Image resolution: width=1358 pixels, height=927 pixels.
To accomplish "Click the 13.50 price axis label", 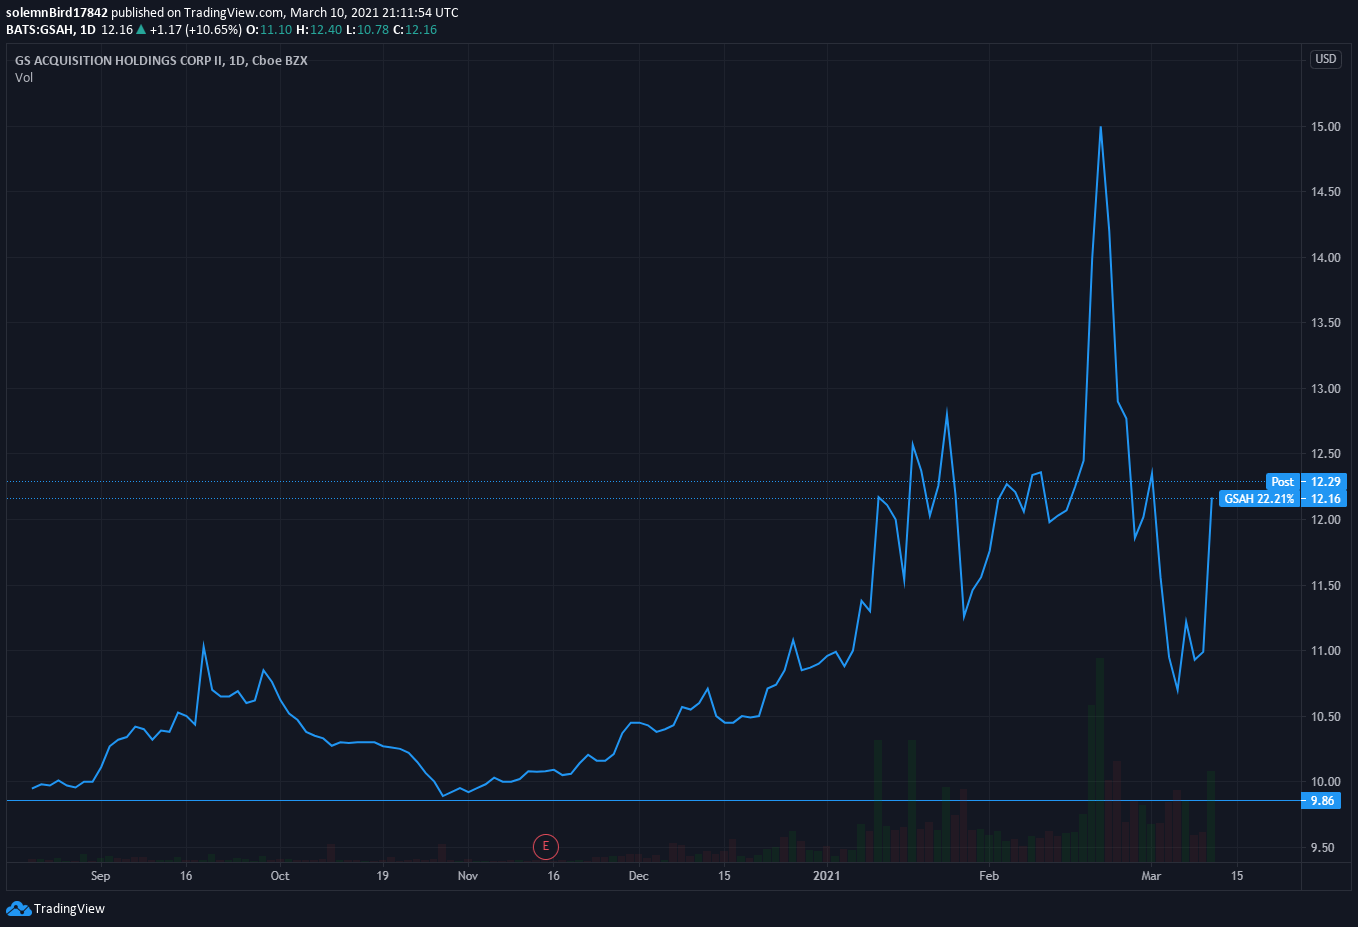I will [1326, 323].
